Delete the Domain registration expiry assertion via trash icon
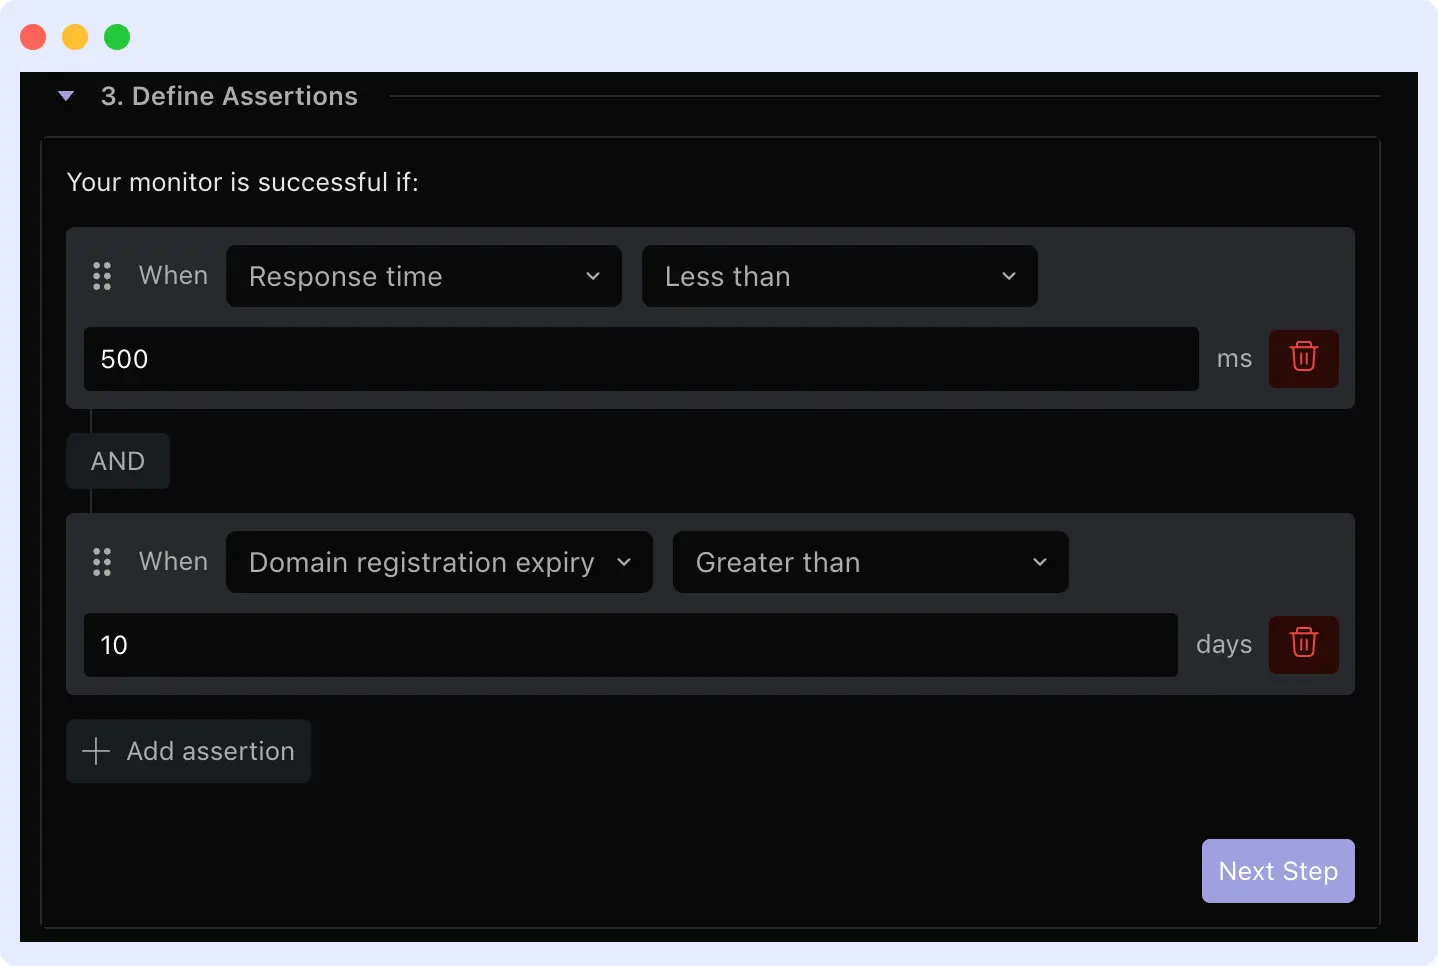The width and height of the screenshot is (1438, 966). 1303,645
